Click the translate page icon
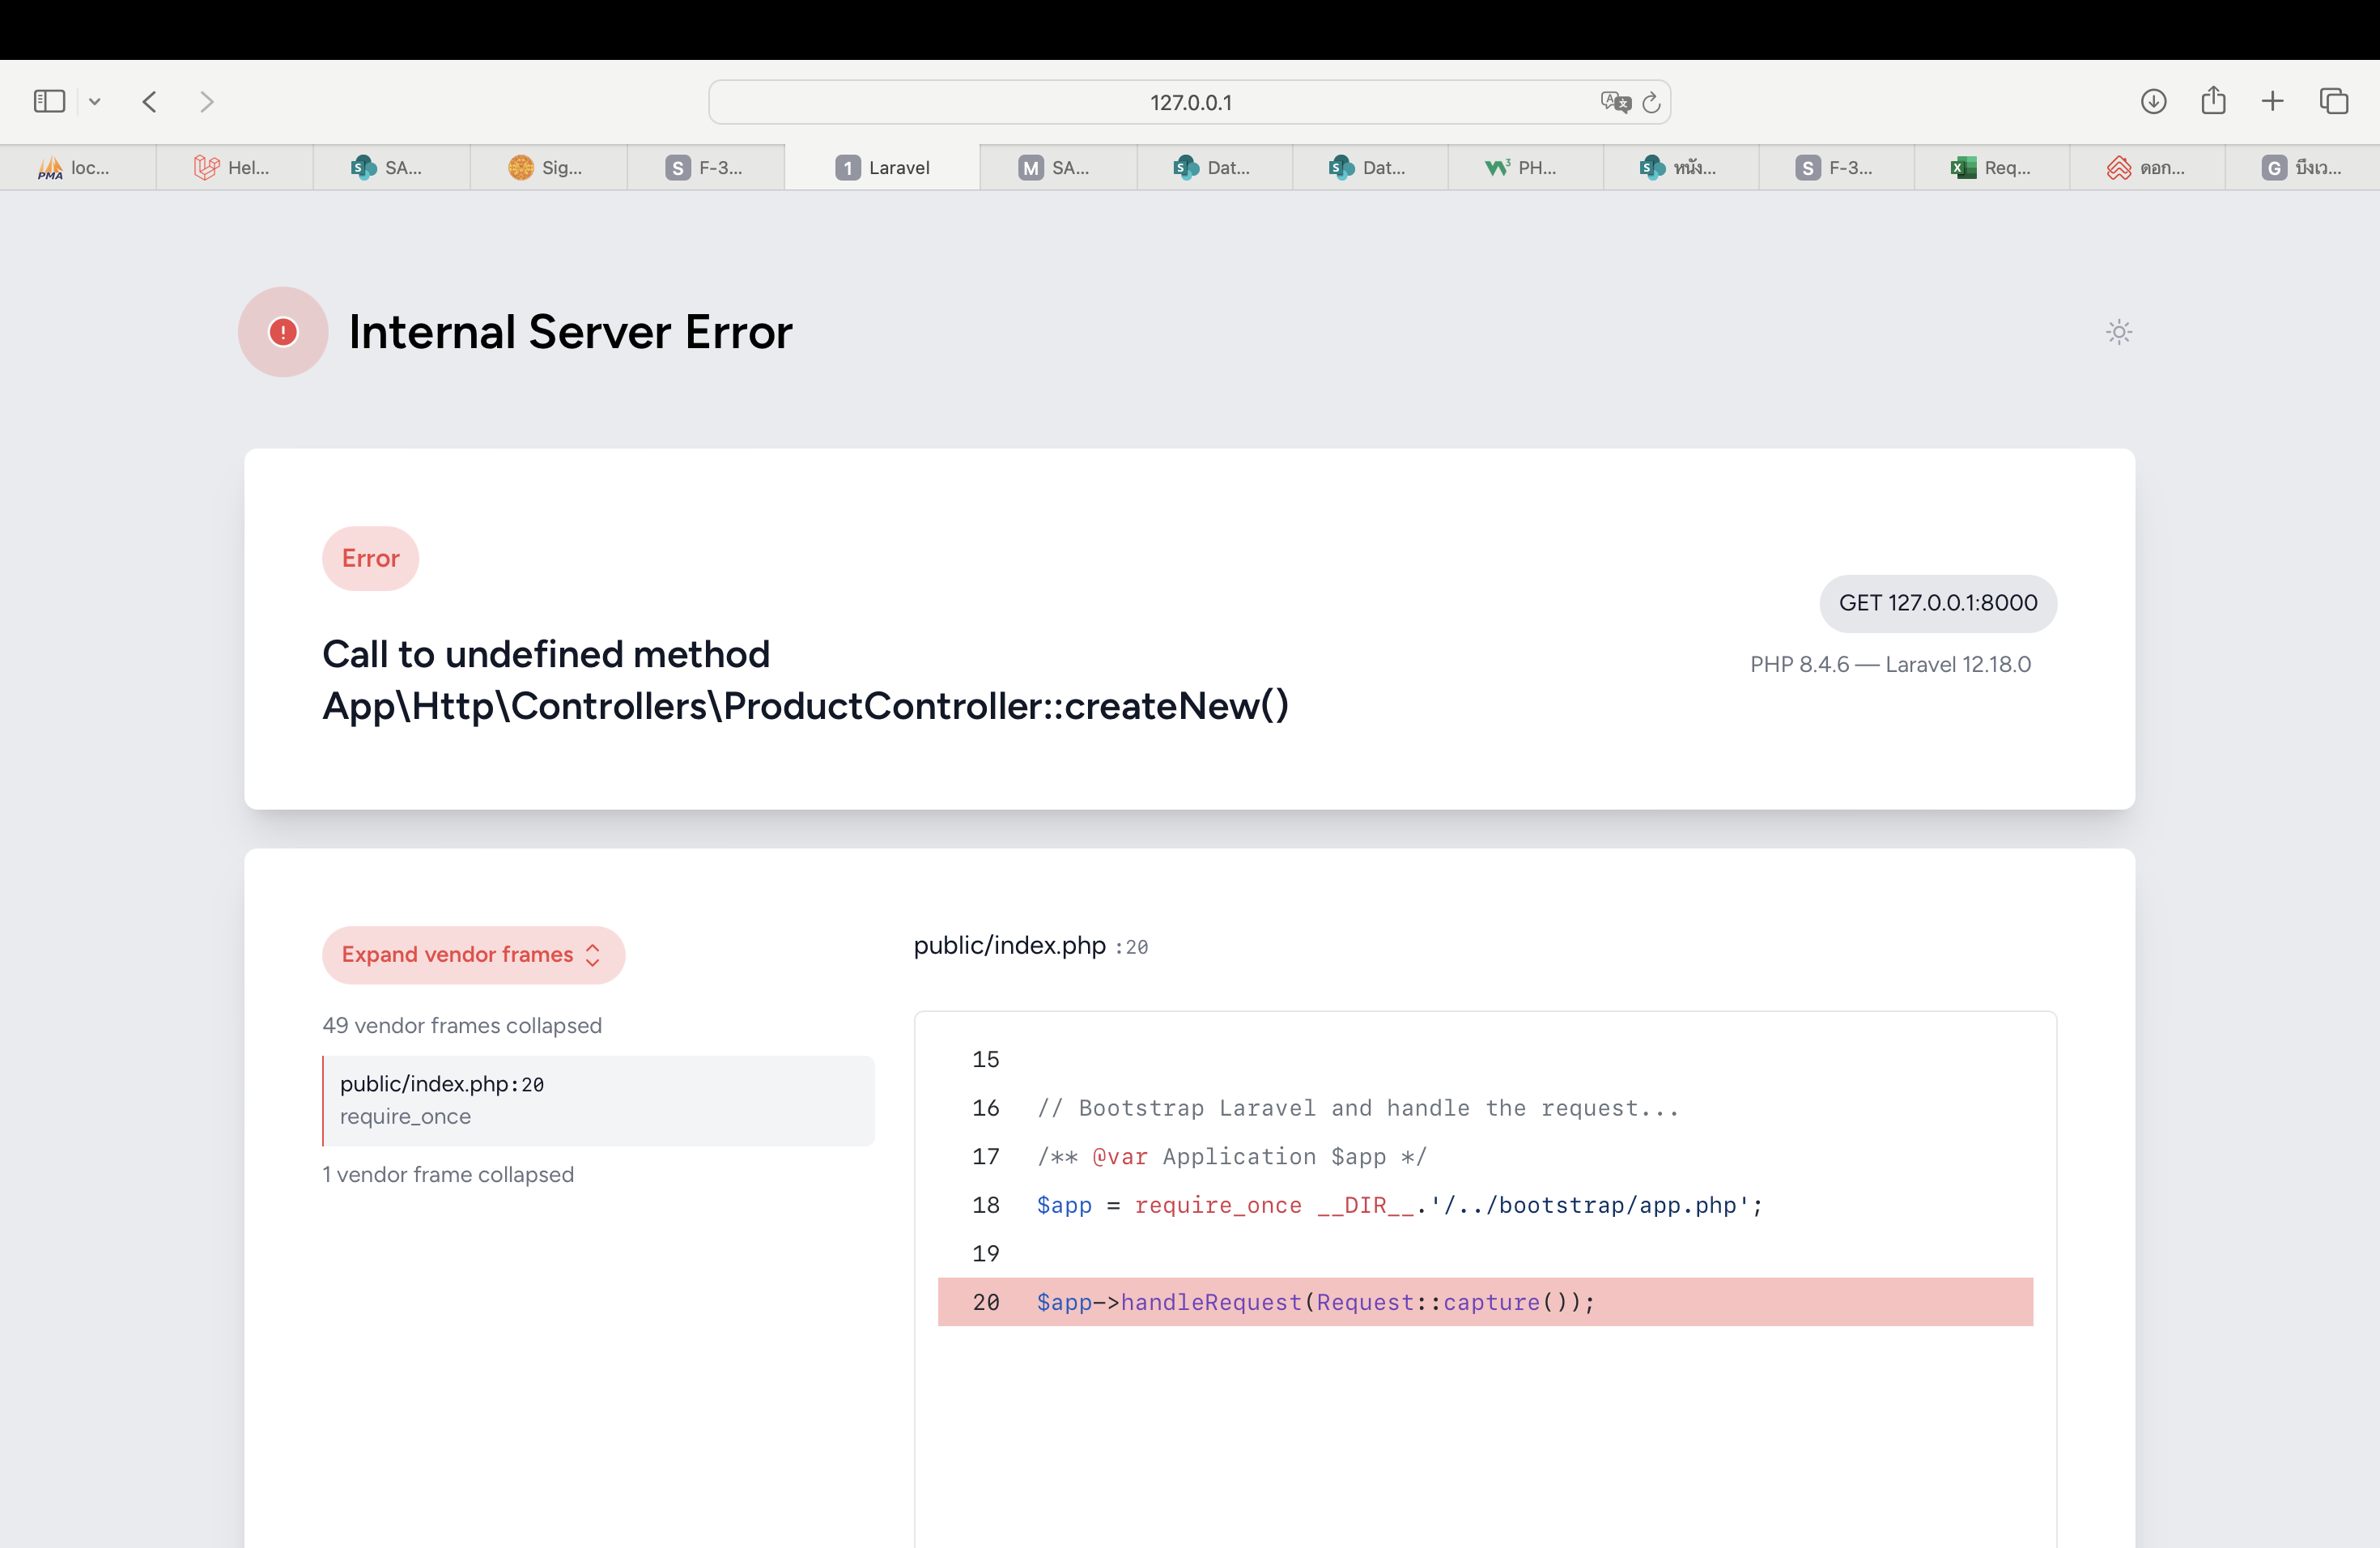 click(1614, 102)
